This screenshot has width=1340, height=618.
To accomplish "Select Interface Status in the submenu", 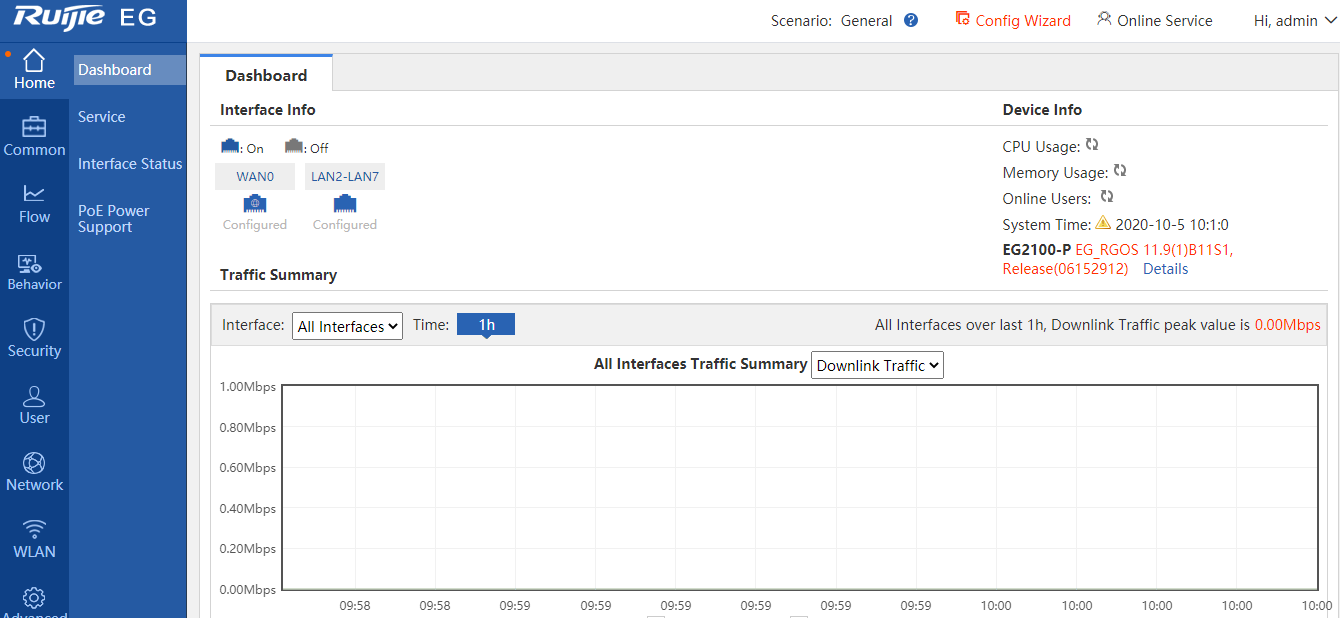I will point(130,164).
